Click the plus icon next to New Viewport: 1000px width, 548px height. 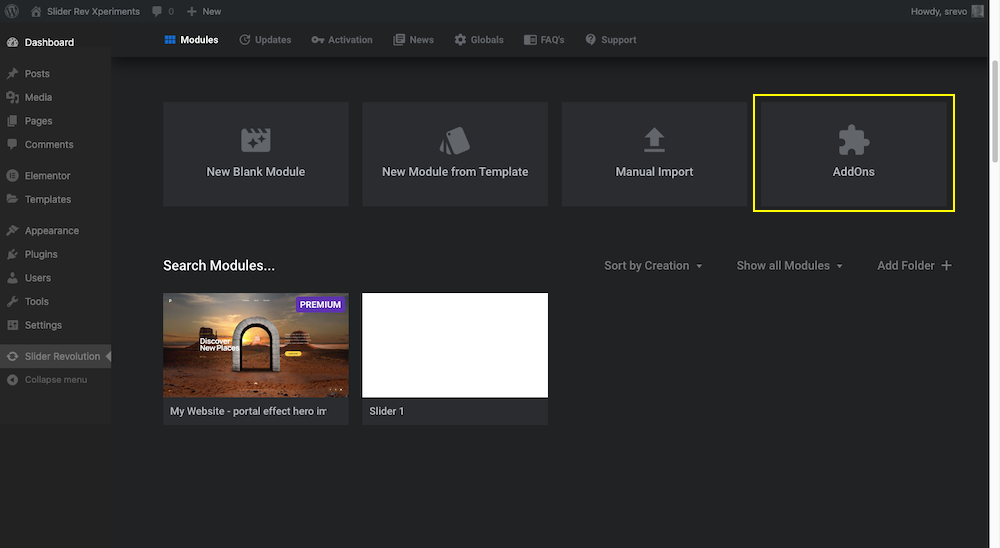[x=191, y=11]
